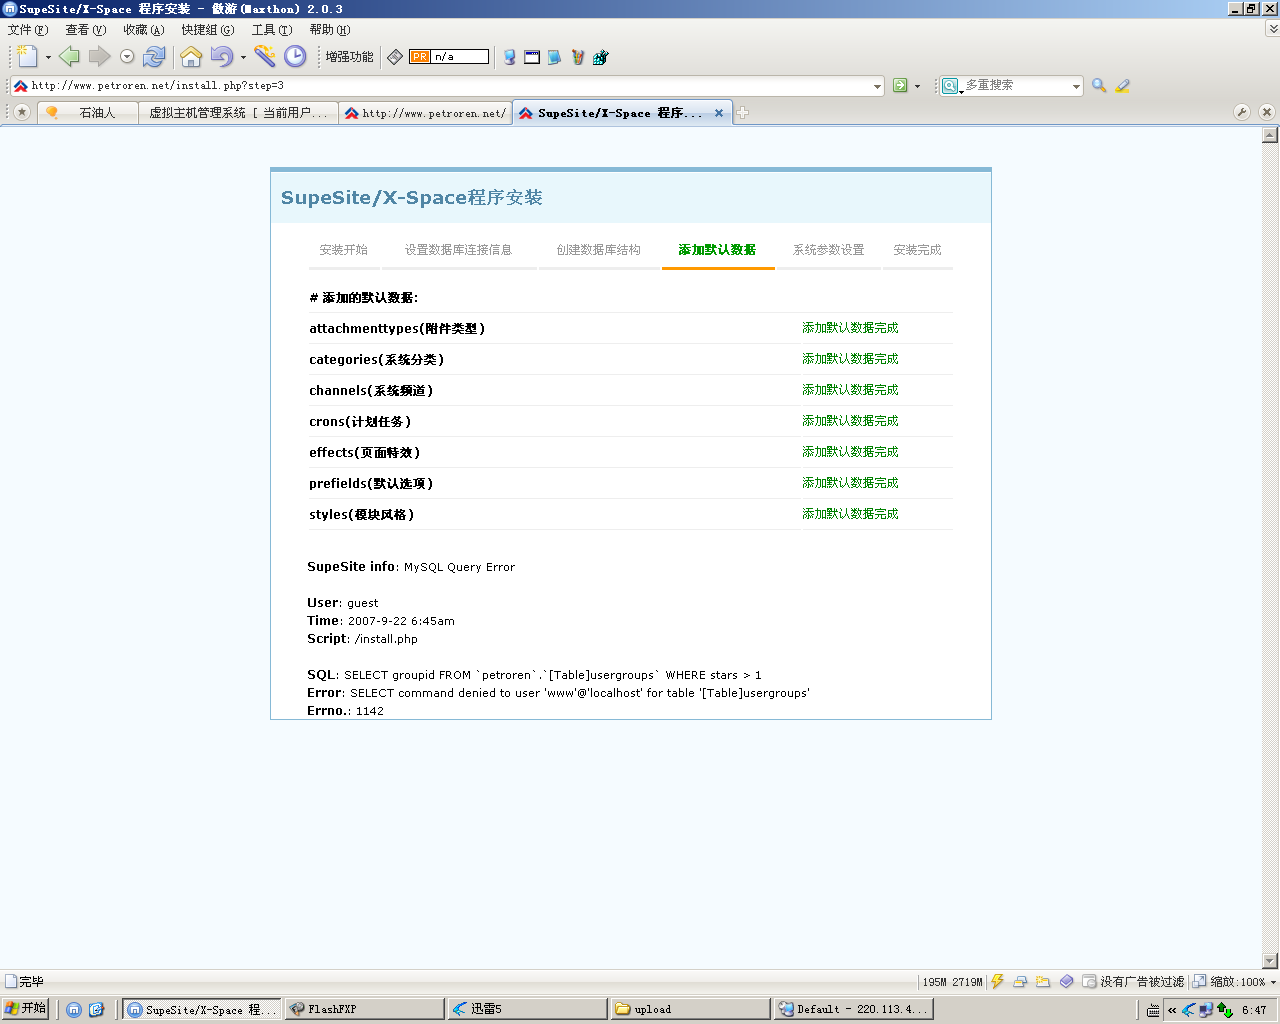Click the diamond icon left of PR
This screenshot has height=1024, width=1280.
[x=395, y=57]
